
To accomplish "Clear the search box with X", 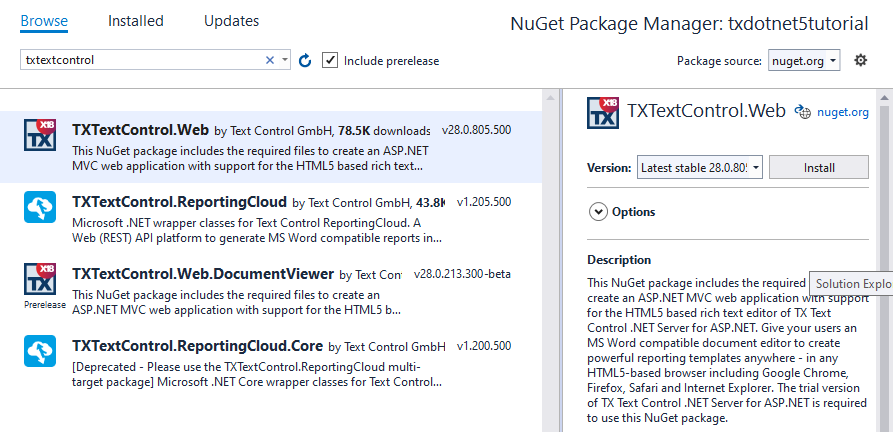I will 270,60.
